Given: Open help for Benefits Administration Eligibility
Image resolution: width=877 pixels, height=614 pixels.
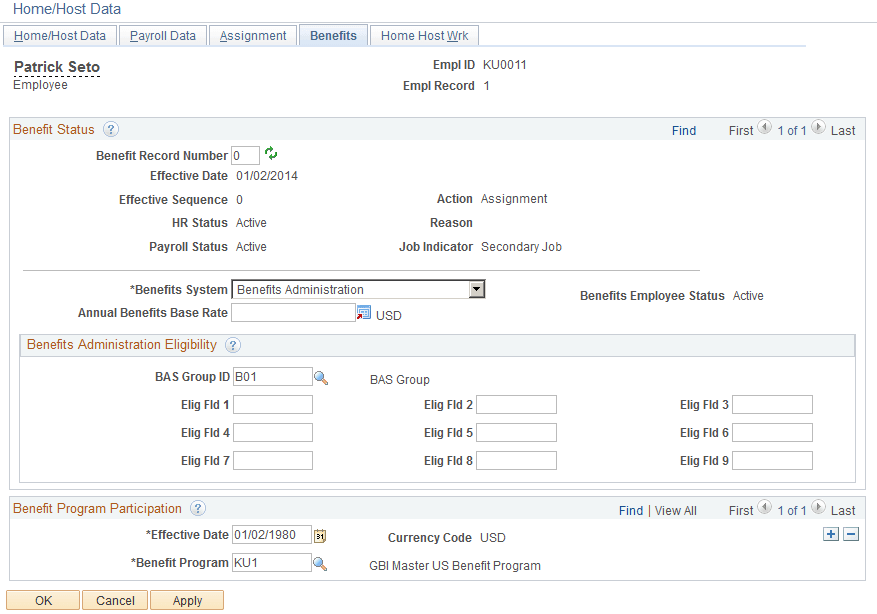Looking at the screenshot, I should click(234, 345).
